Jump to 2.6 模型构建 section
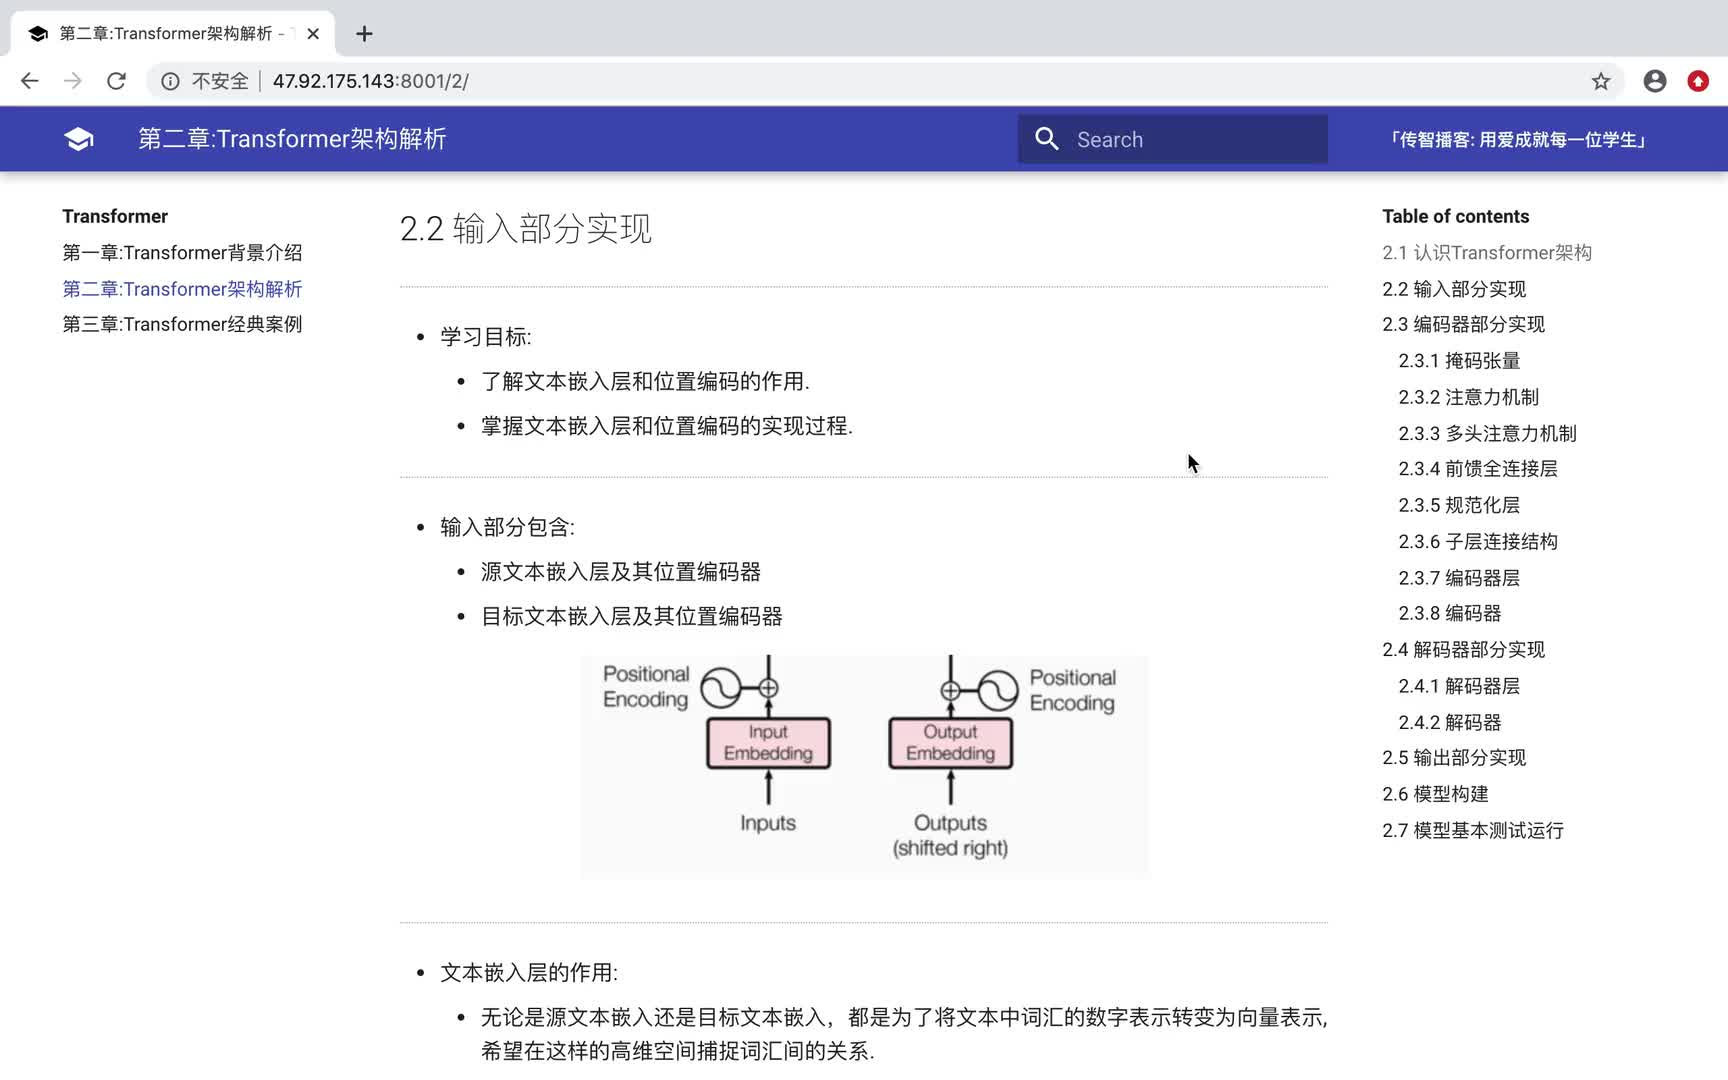This screenshot has width=1728, height=1080. point(1435,794)
